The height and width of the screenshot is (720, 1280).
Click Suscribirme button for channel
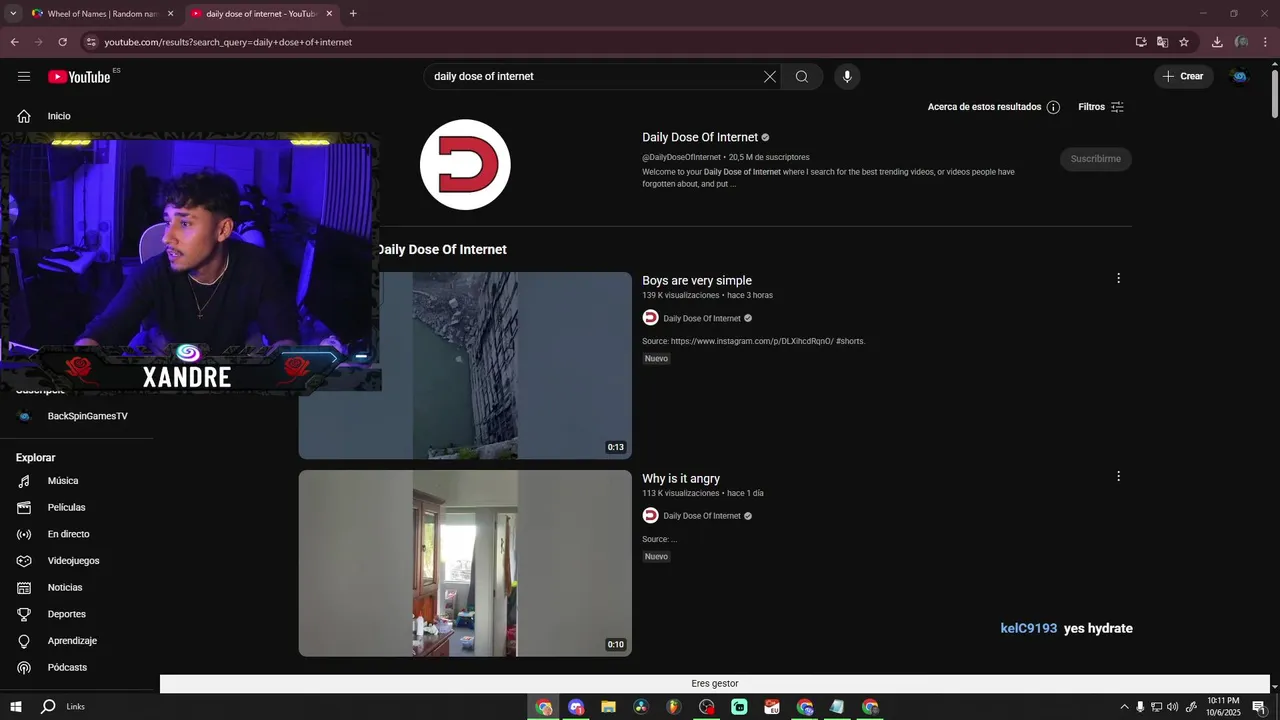(1096, 159)
